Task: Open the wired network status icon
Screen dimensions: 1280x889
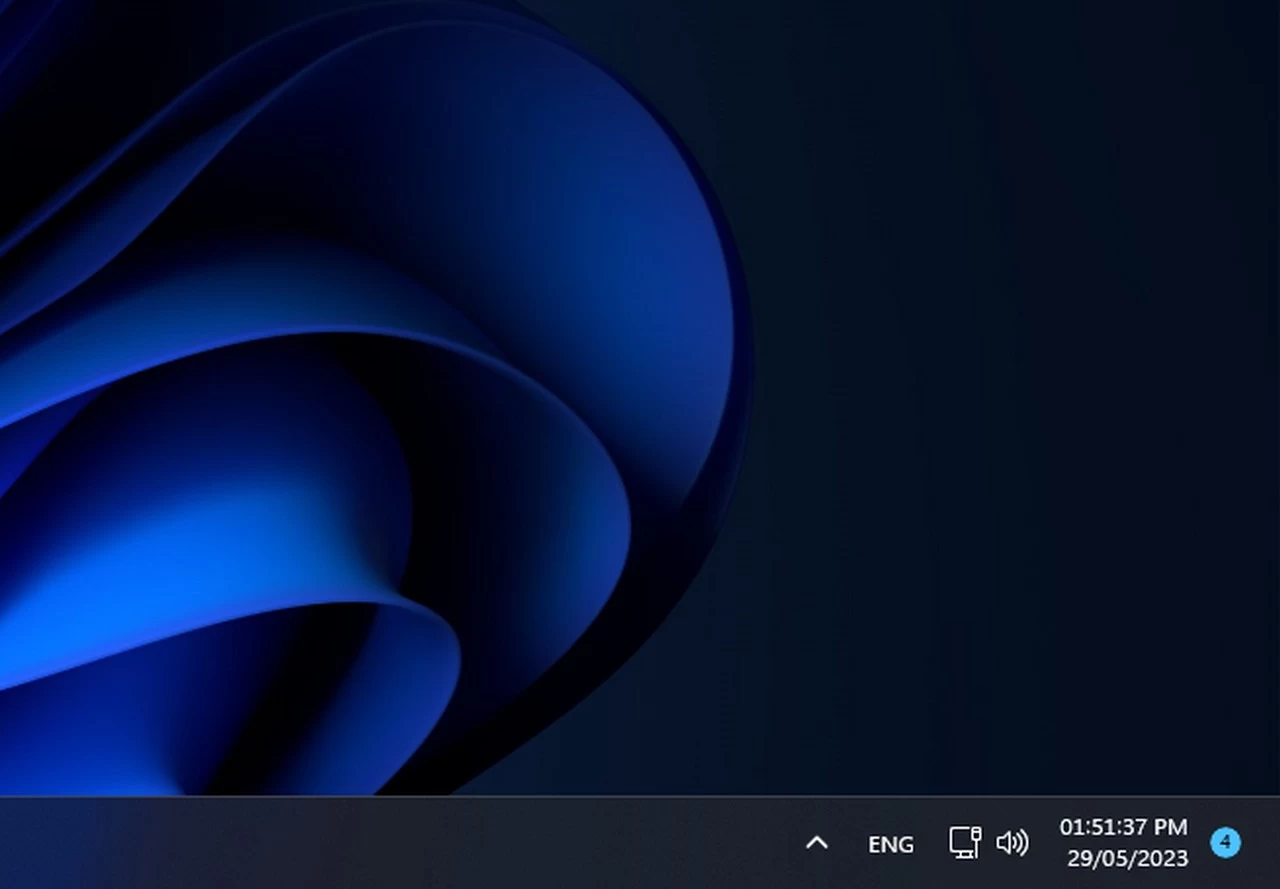Action: 965,842
